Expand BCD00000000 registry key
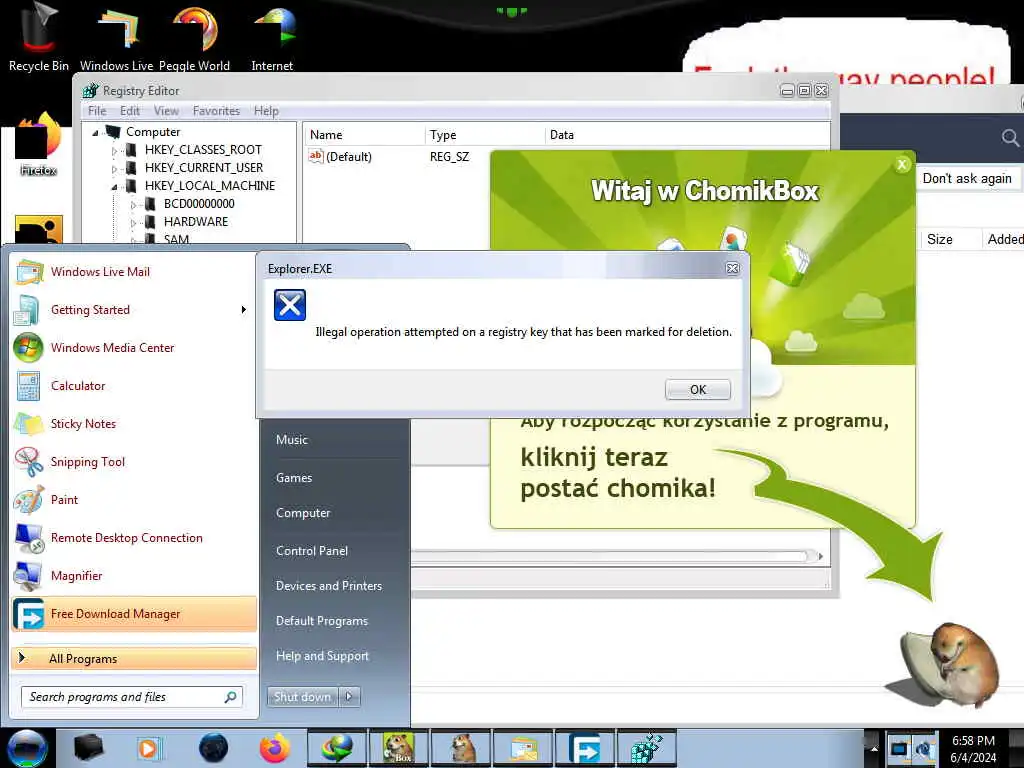 pyautogui.click(x=133, y=204)
